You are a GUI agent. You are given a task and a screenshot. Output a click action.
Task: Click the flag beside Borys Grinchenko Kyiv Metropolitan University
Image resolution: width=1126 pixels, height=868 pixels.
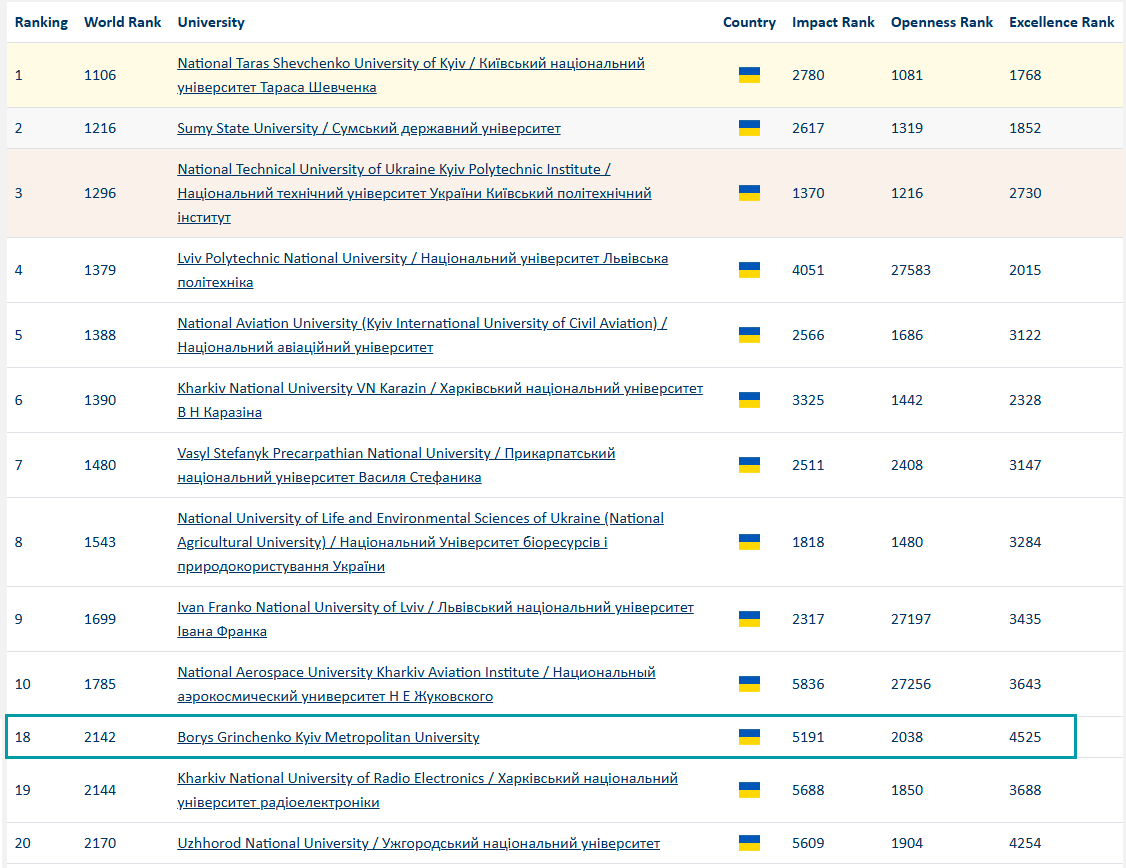pyautogui.click(x=748, y=737)
